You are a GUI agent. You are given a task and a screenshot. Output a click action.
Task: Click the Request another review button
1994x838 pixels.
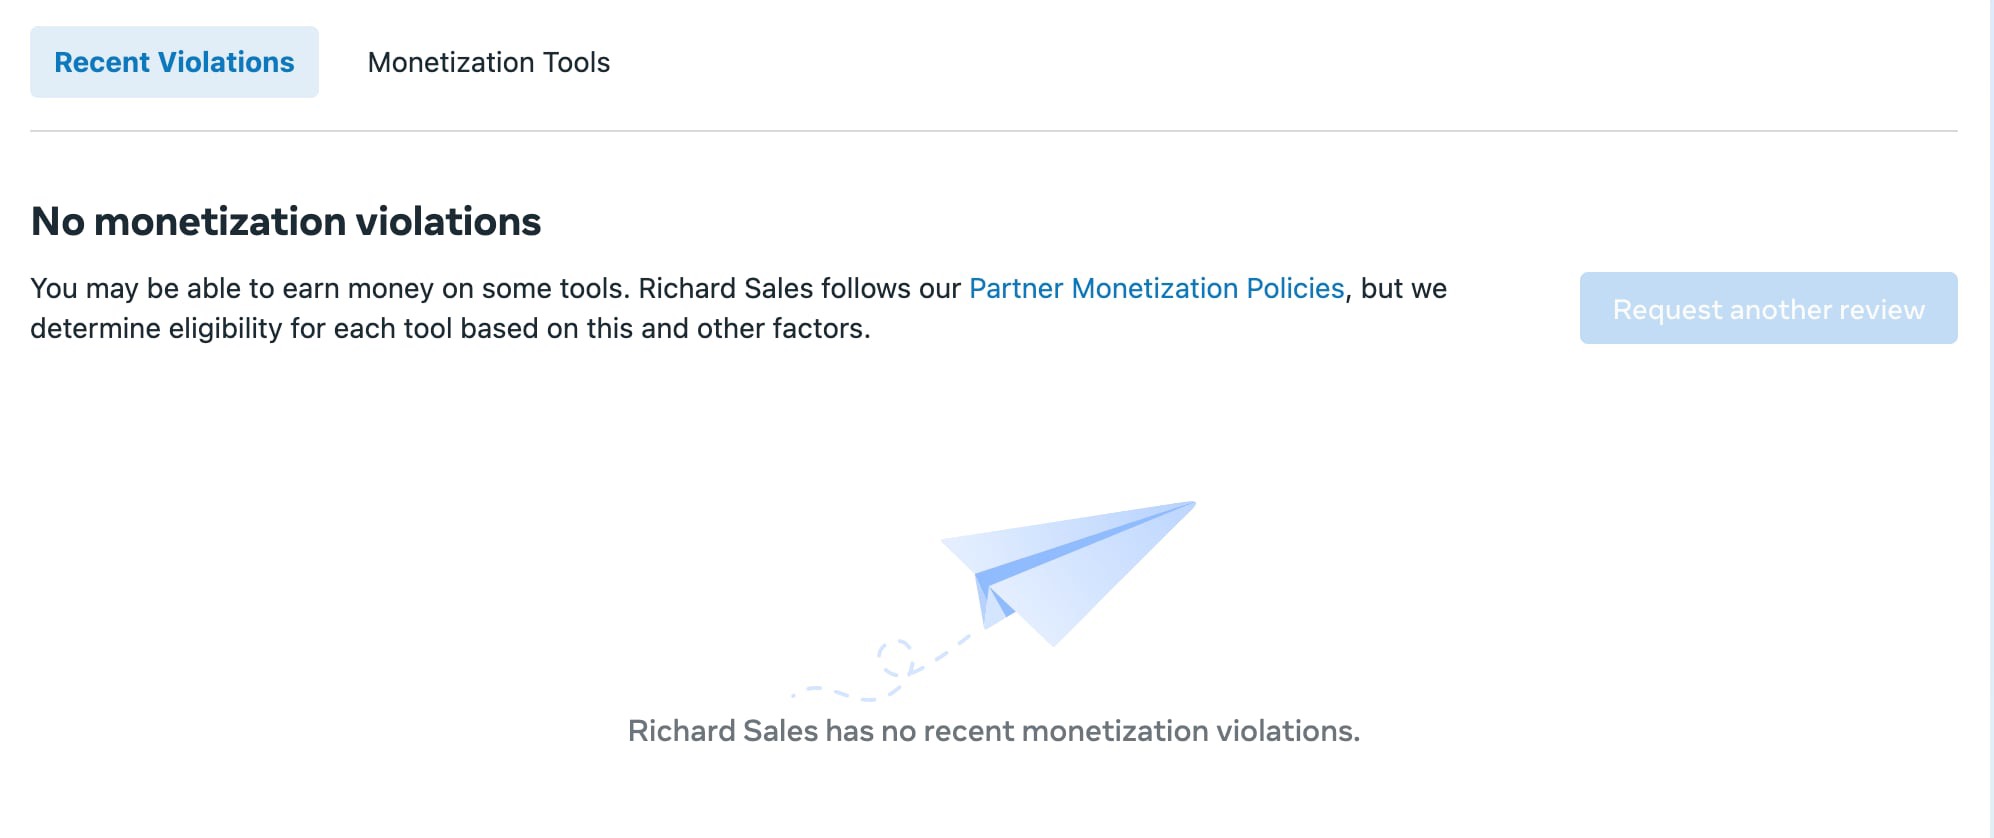coord(1768,308)
